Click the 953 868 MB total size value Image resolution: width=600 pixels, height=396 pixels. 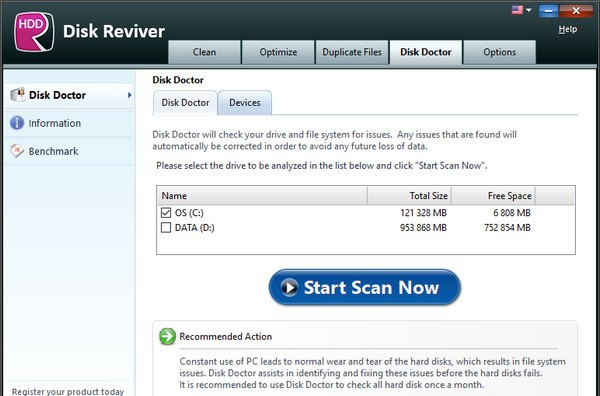423,228
